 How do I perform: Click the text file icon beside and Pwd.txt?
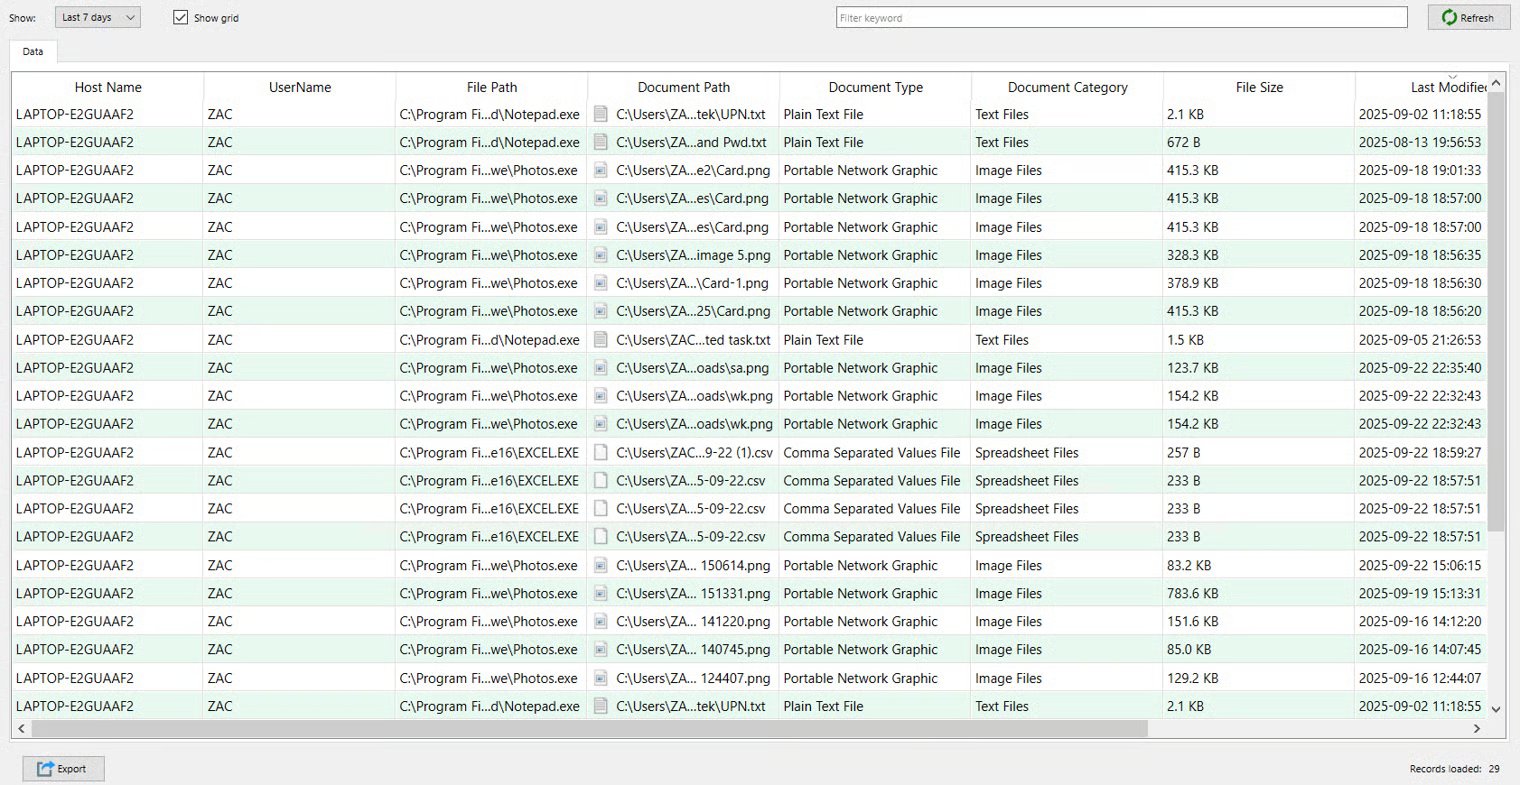click(601, 142)
